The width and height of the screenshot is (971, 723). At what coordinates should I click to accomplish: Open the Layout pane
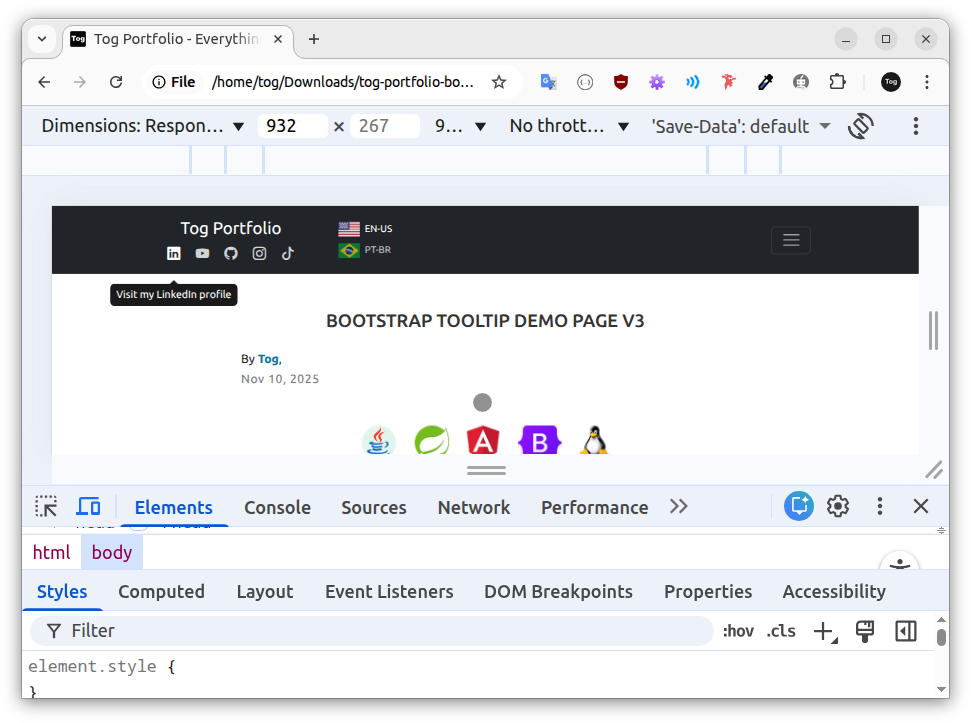[x=264, y=592]
